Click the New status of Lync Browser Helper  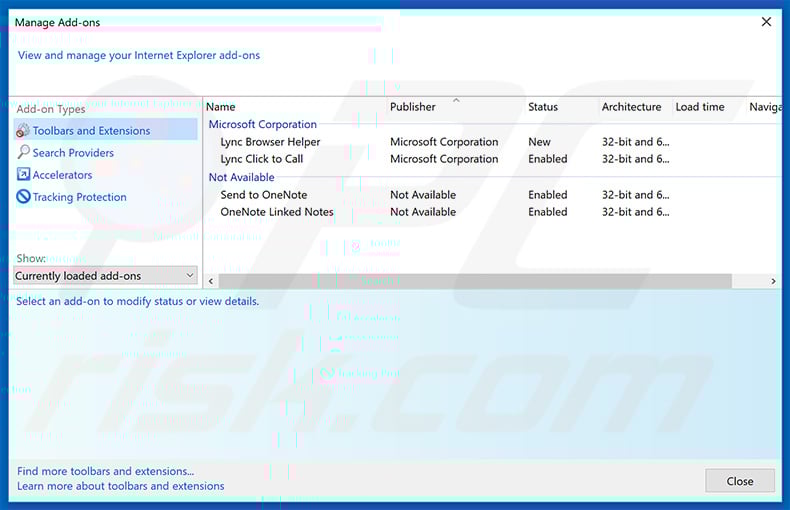point(539,142)
